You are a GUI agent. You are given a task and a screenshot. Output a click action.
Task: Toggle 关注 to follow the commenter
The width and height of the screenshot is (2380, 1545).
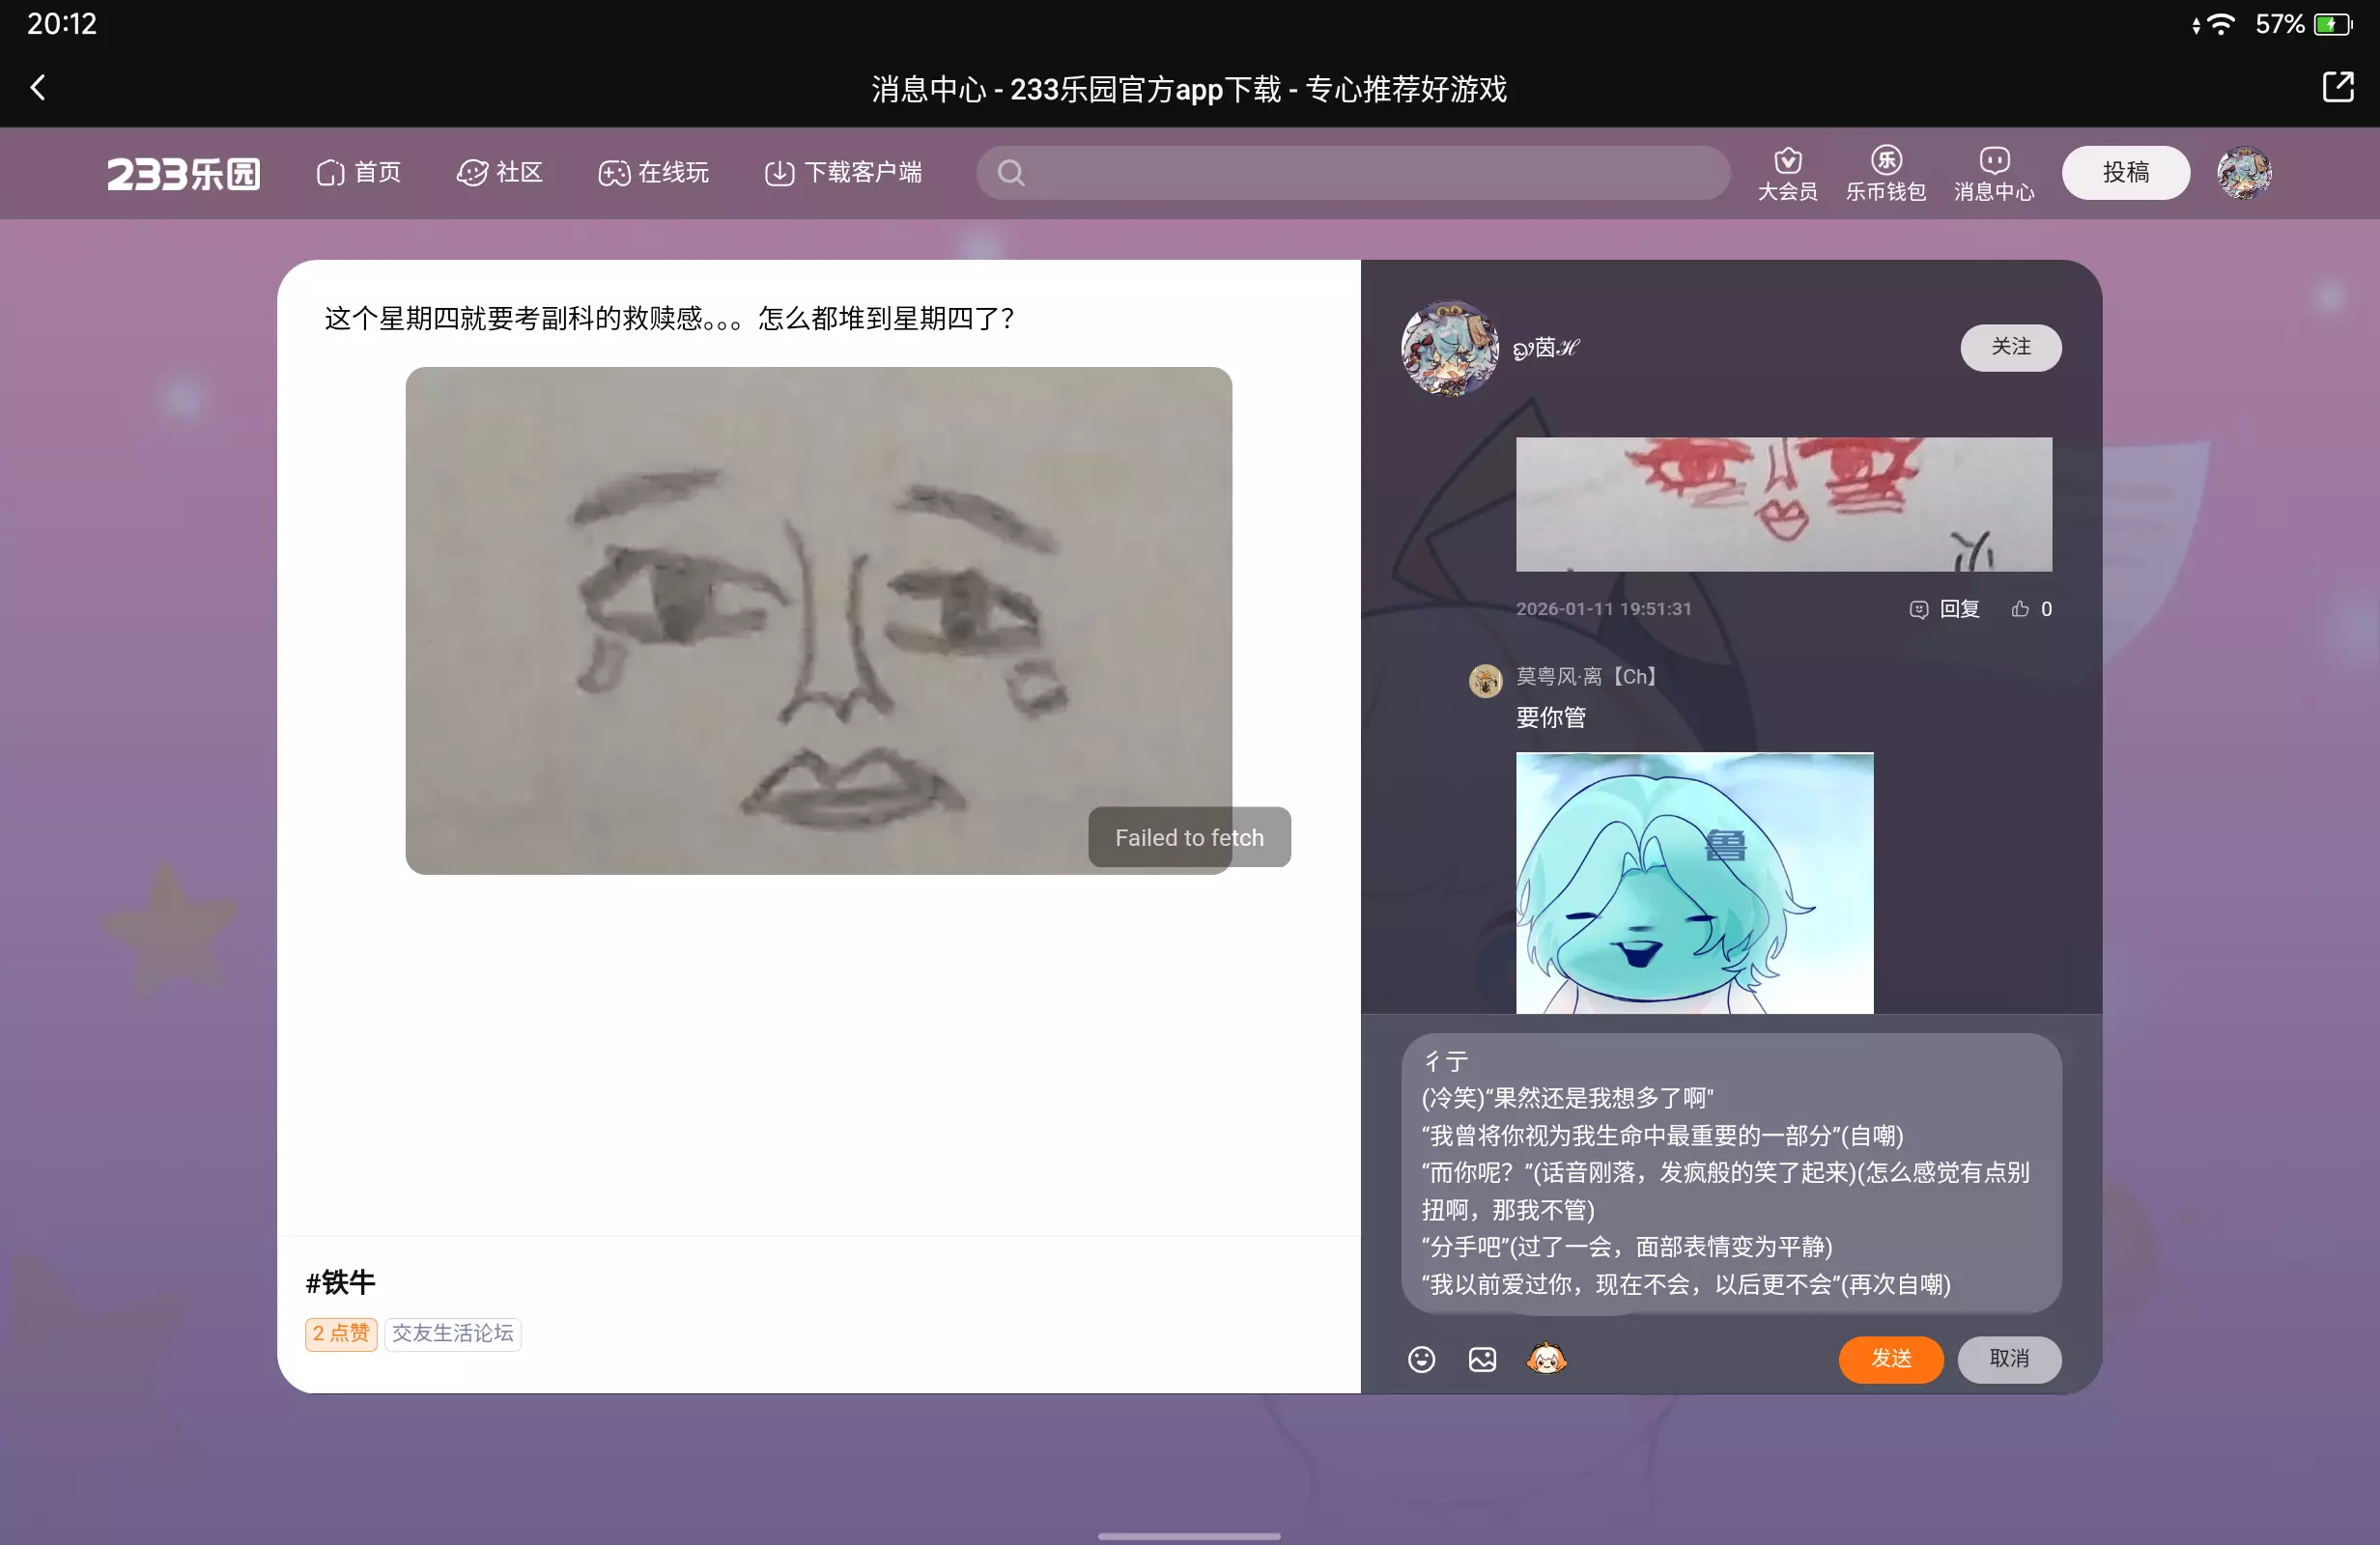click(2010, 347)
